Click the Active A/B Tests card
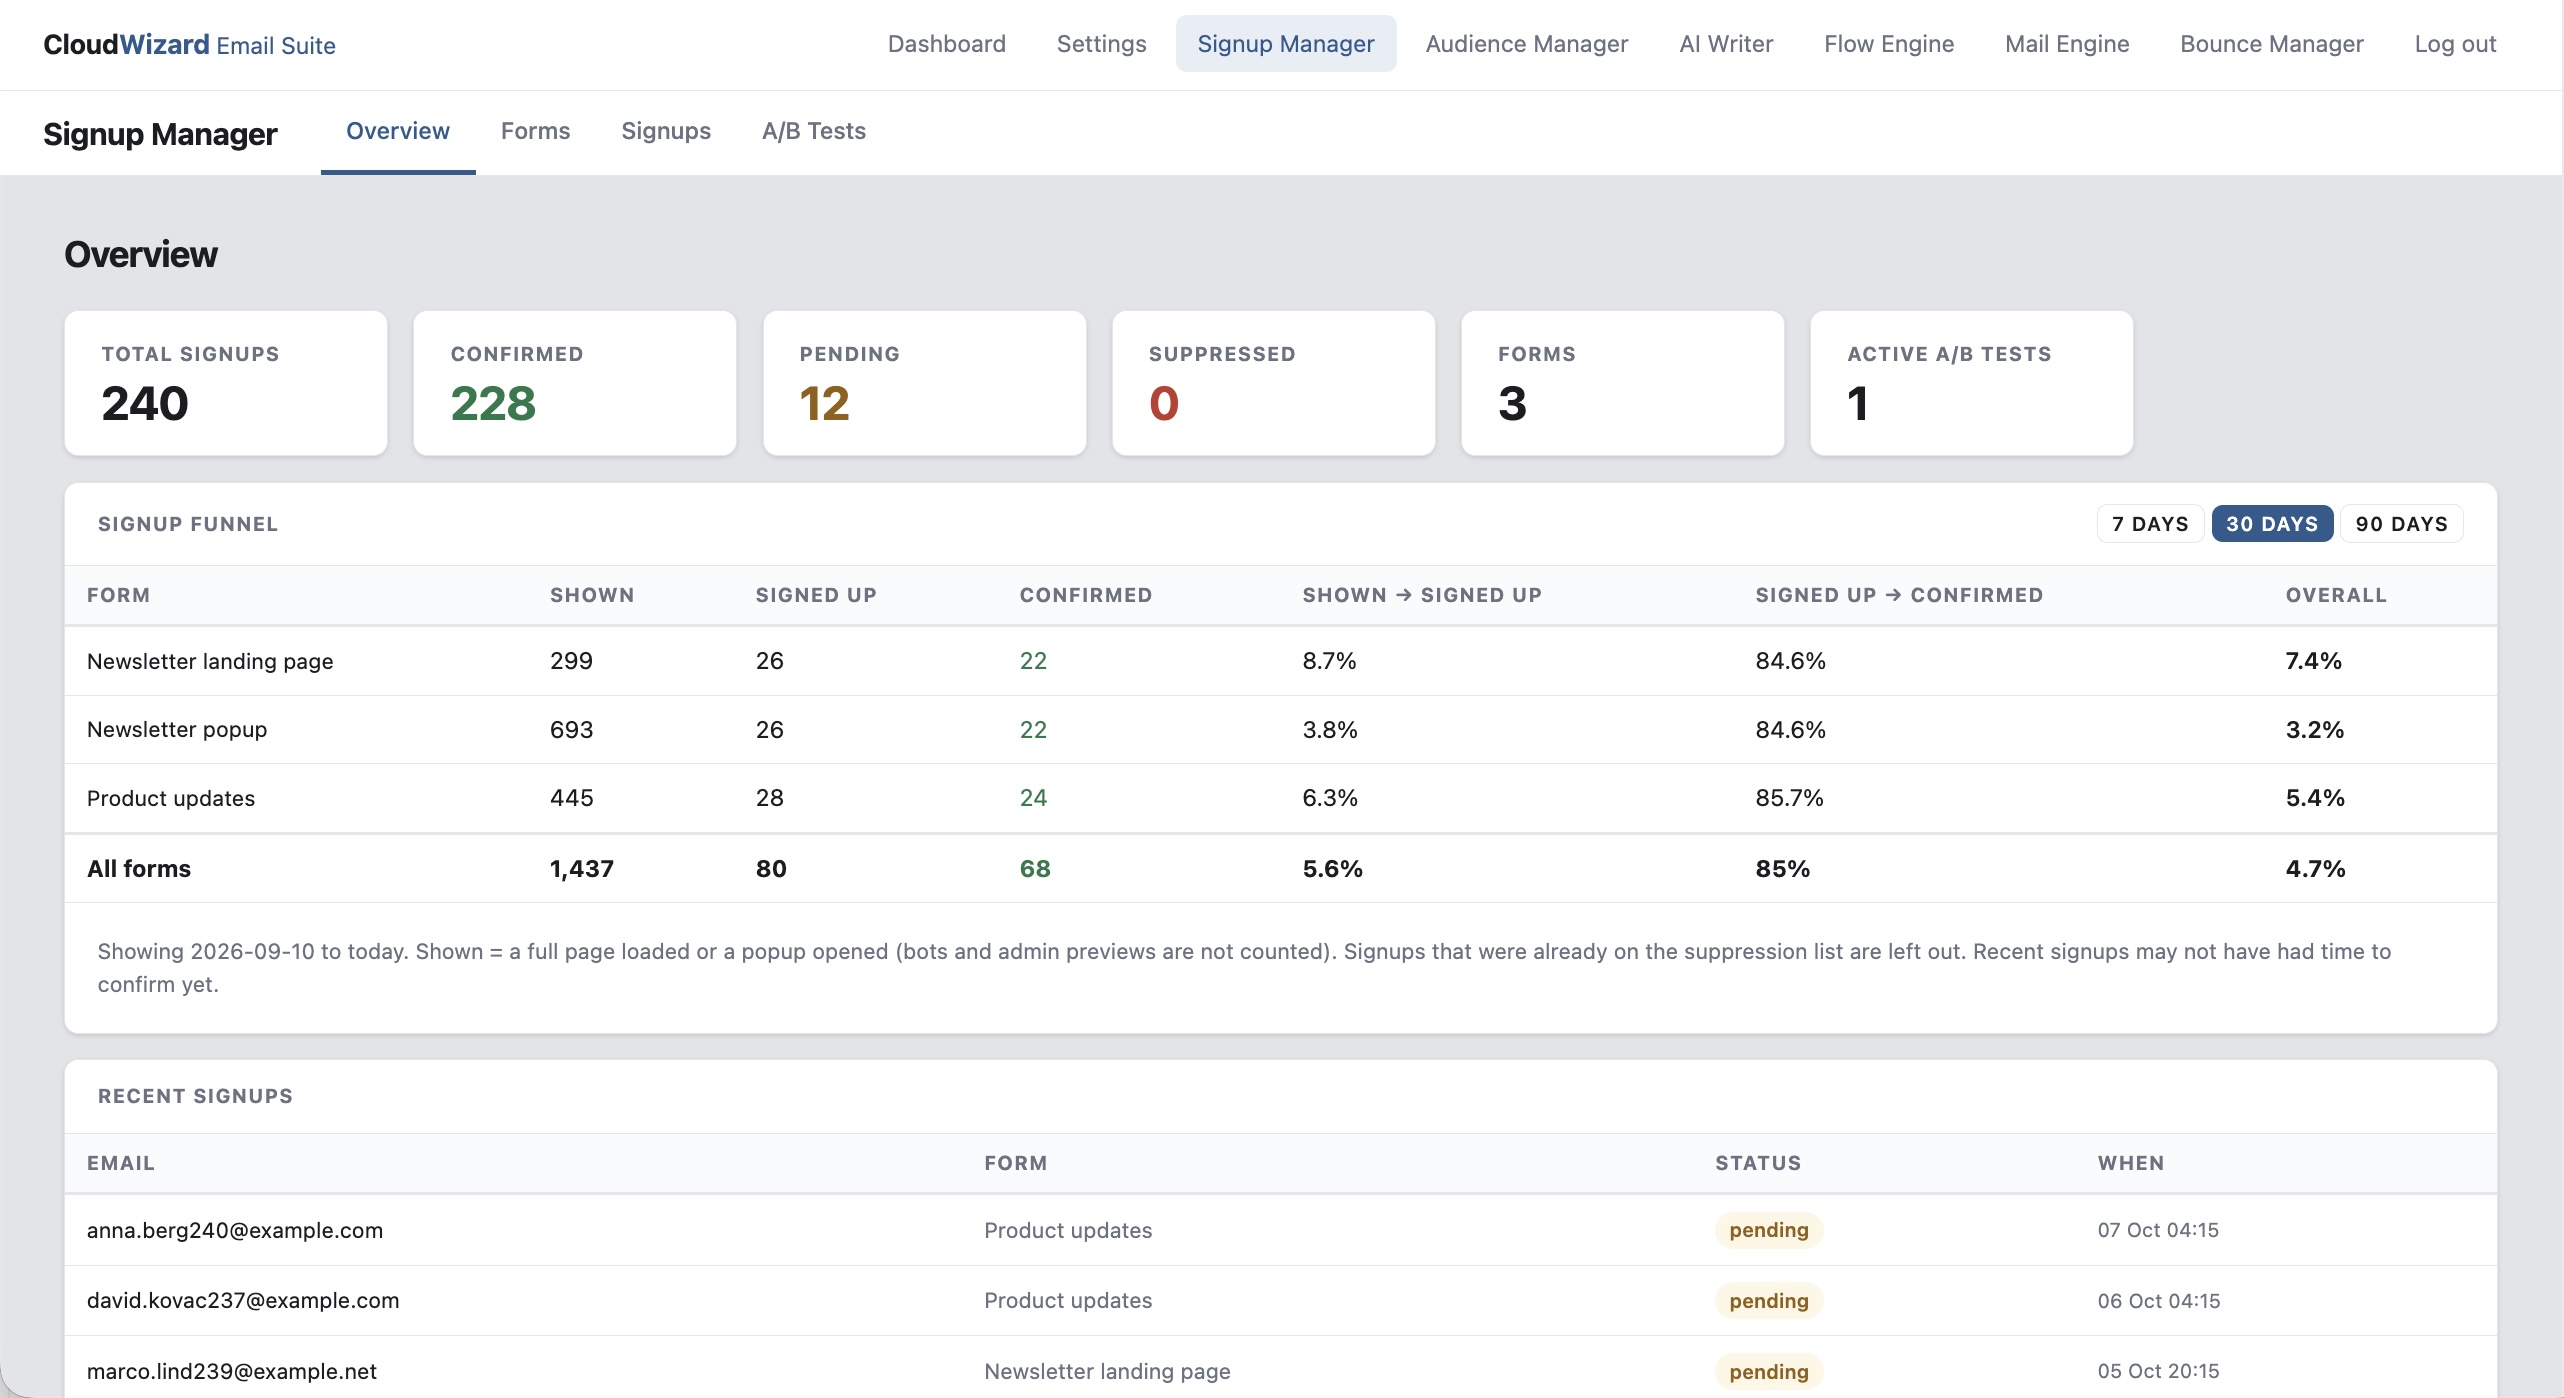 click(1971, 383)
